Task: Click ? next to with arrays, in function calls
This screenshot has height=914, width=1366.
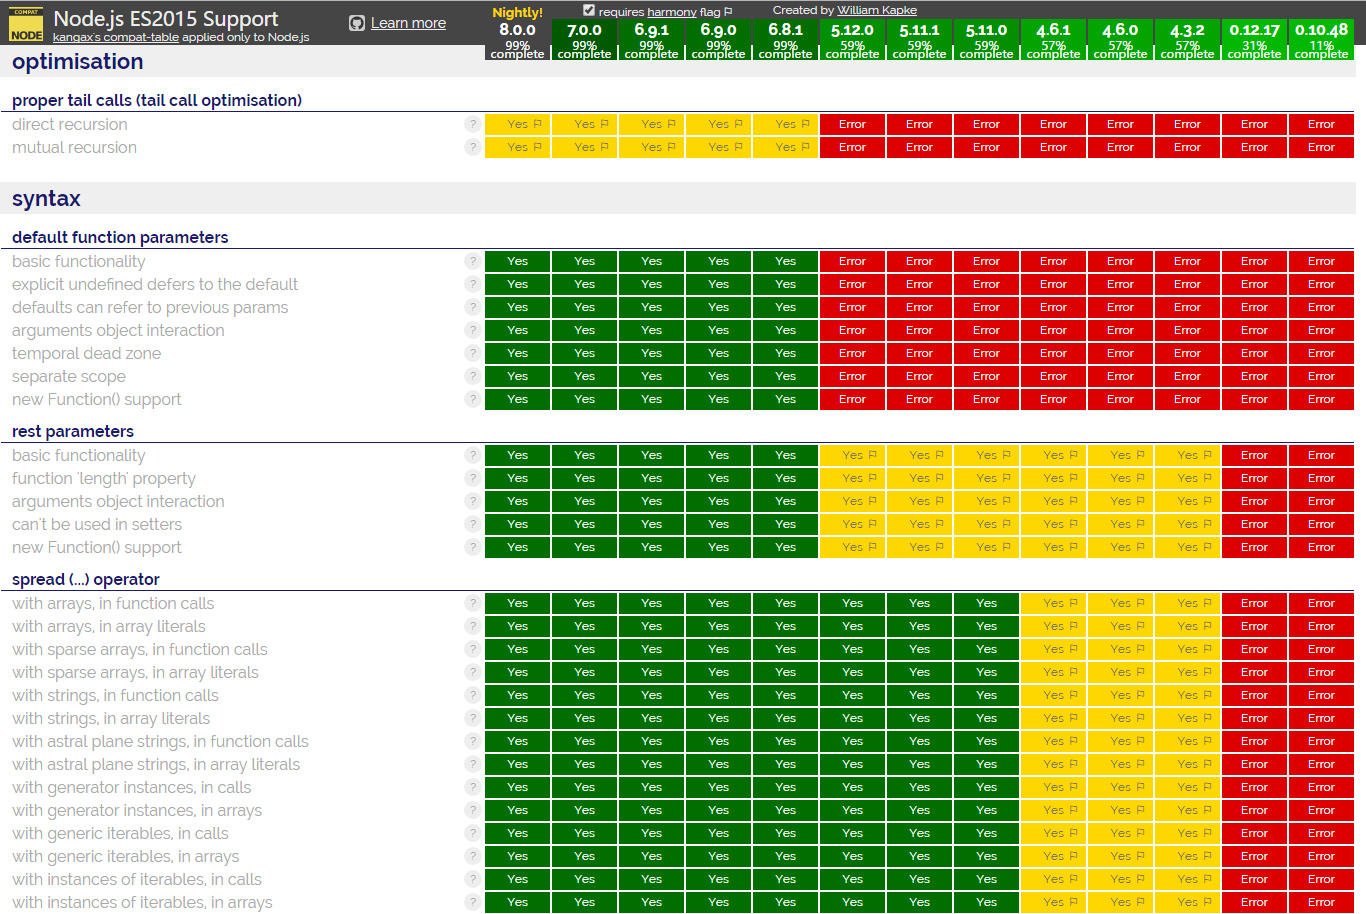Action: click(x=472, y=603)
